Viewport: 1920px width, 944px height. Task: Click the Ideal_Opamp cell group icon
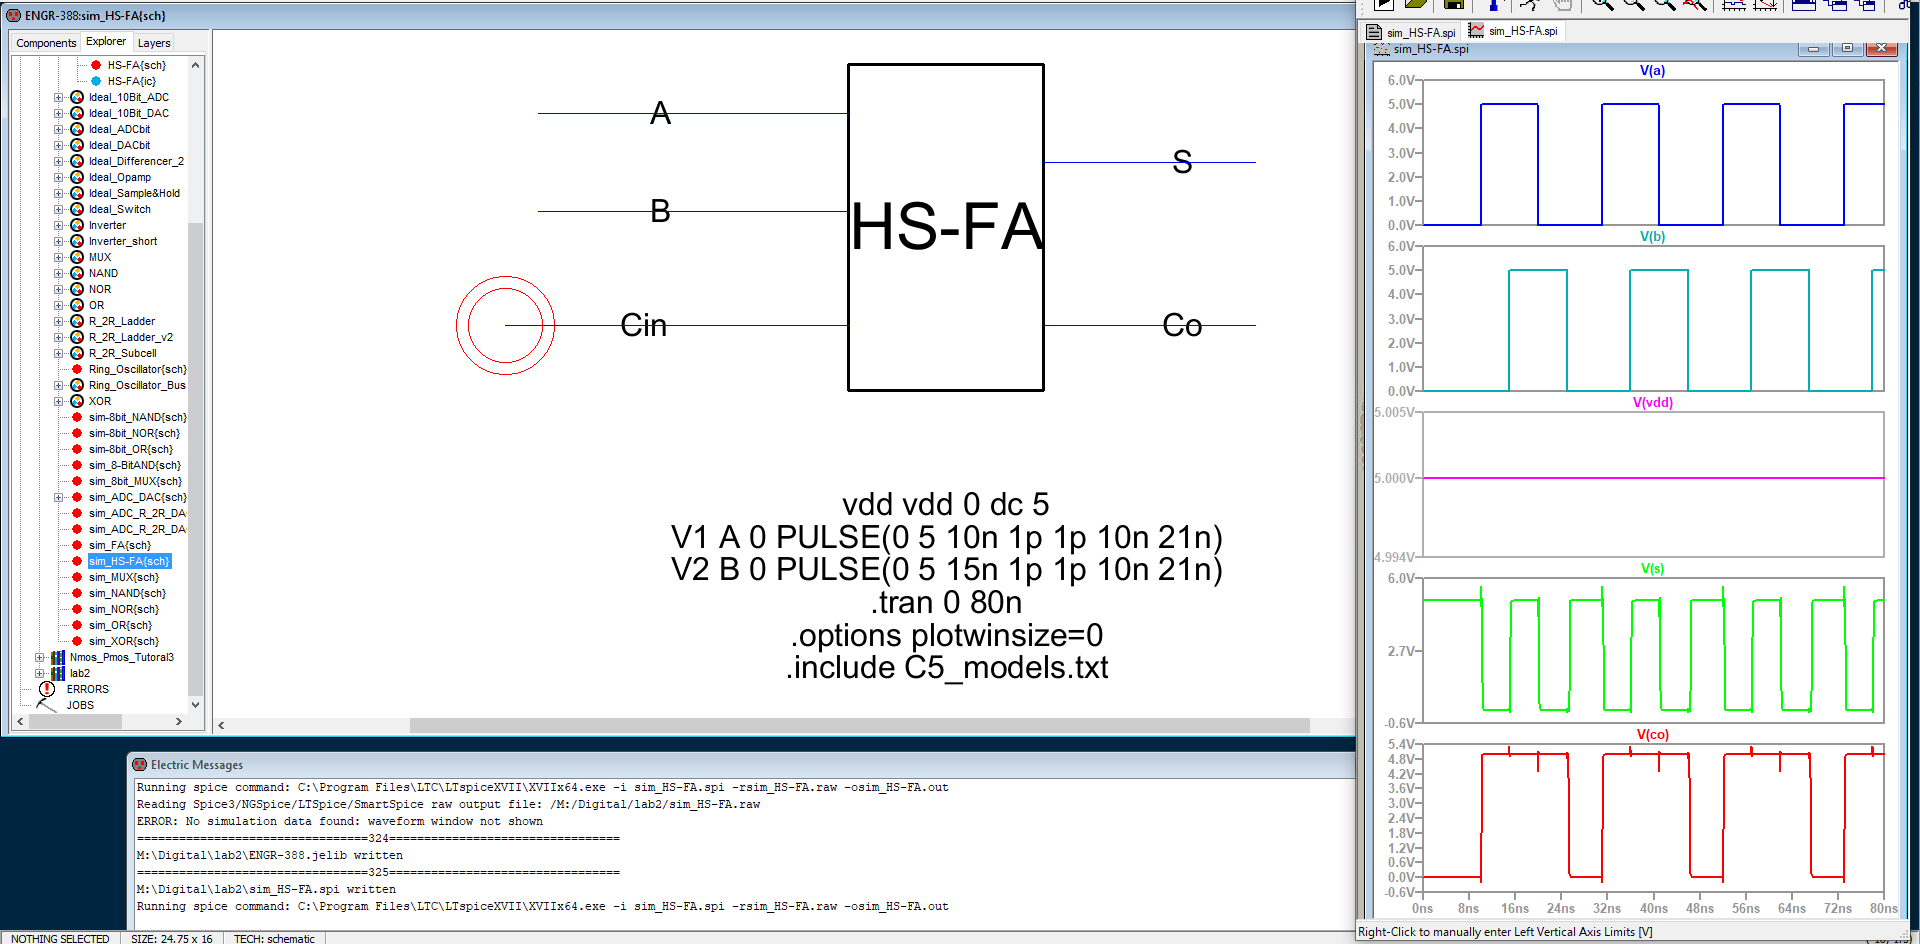77,177
